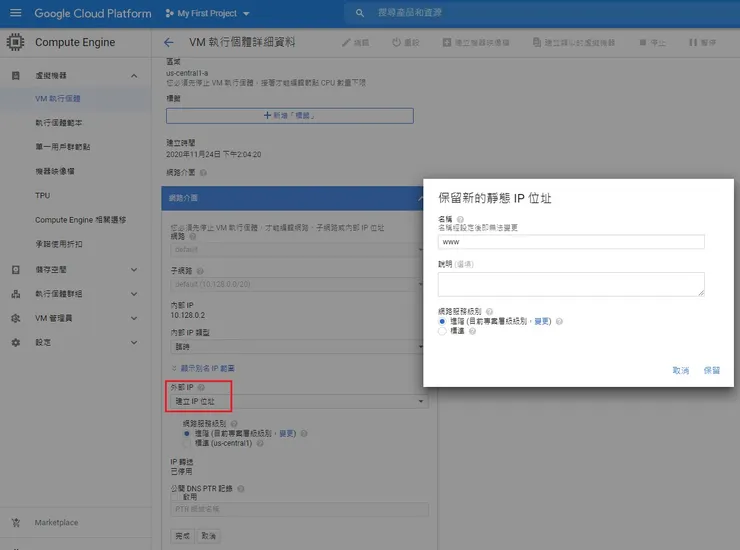Click the zone text us-central1-a

[187, 73]
